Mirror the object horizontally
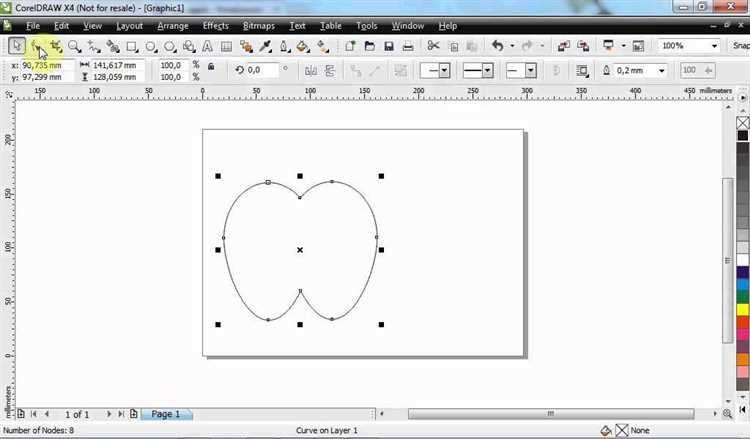Viewport: 750px width, 439px height. point(311,71)
